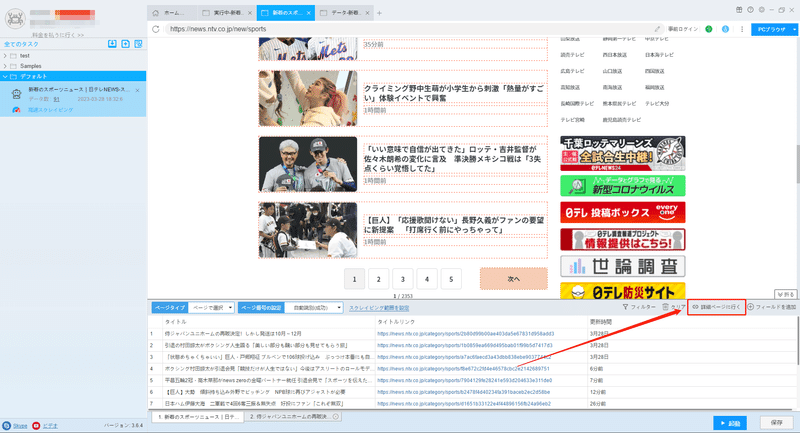Click the robot icon of the sports news task
The height and width of the screenshot is (433, 800).
click(x=16, y=94)
